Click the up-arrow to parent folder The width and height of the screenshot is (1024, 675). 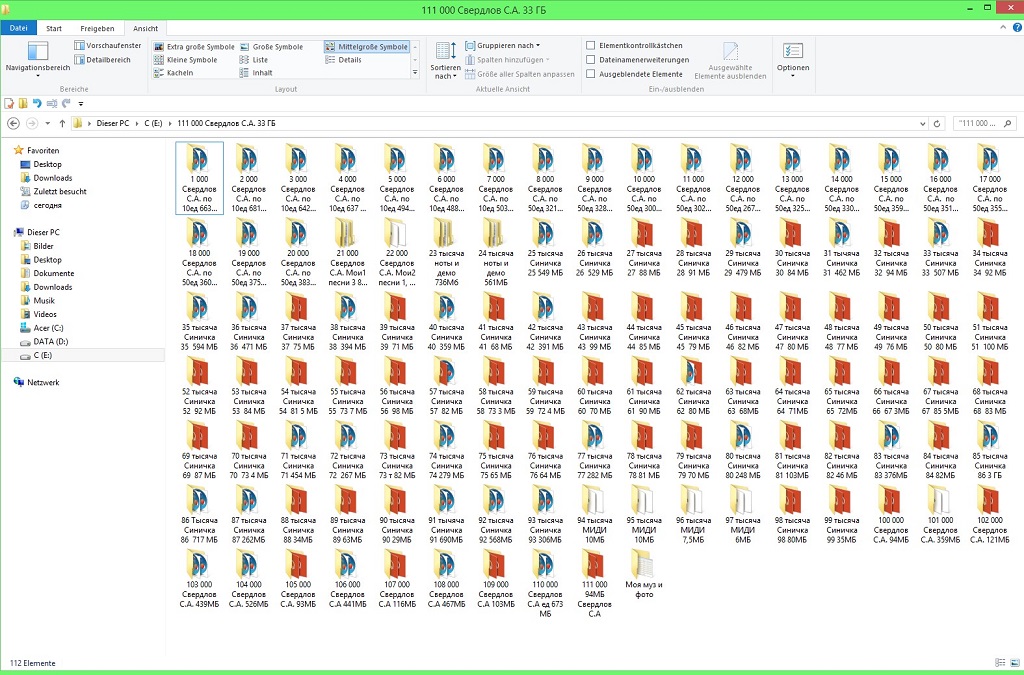click(62, 123)
